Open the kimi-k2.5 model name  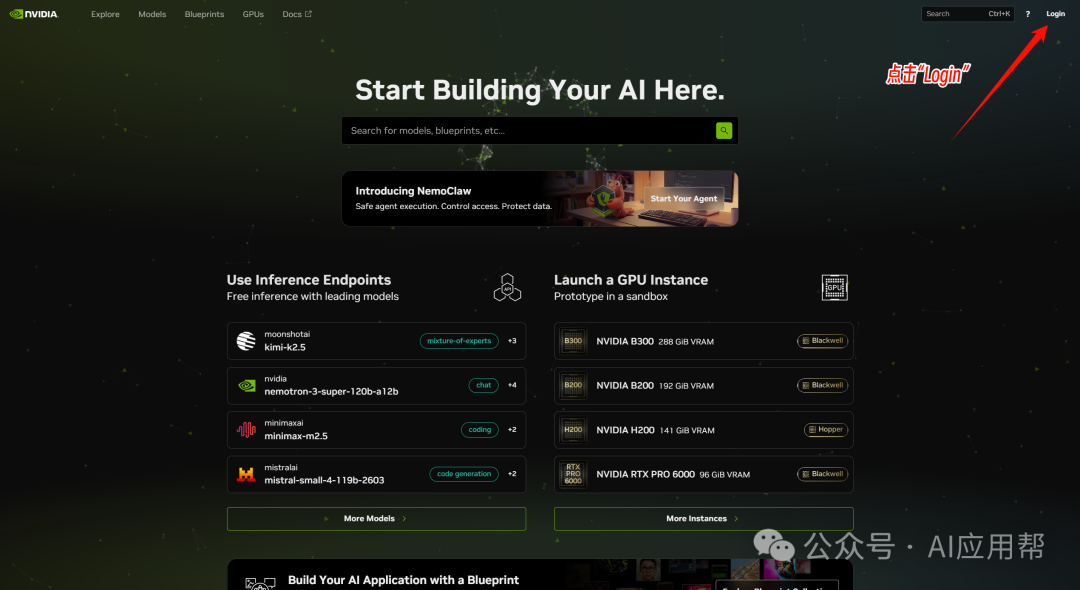point(284,347)
